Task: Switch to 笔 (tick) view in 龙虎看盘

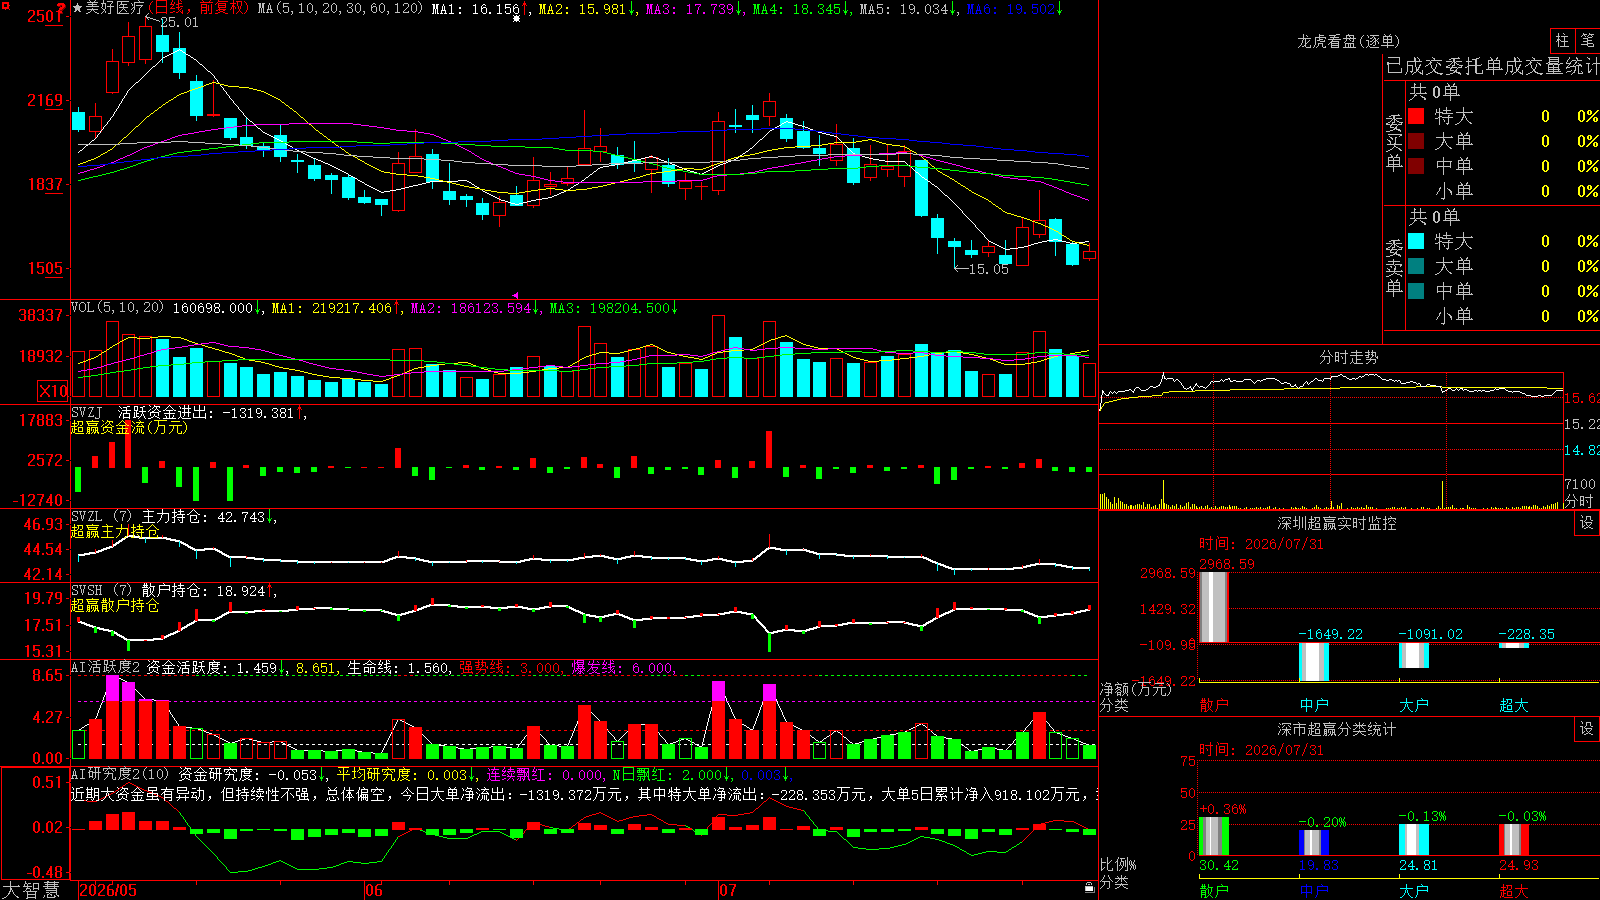Action: click(x=1587, y=40)
